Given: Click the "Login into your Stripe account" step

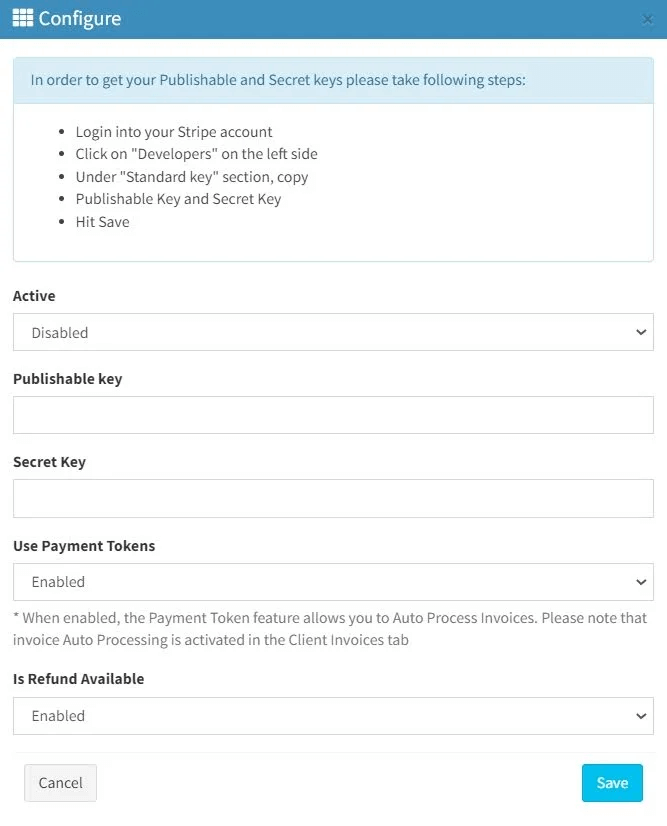Looking at the screenshot, I should tap(173, 132).
